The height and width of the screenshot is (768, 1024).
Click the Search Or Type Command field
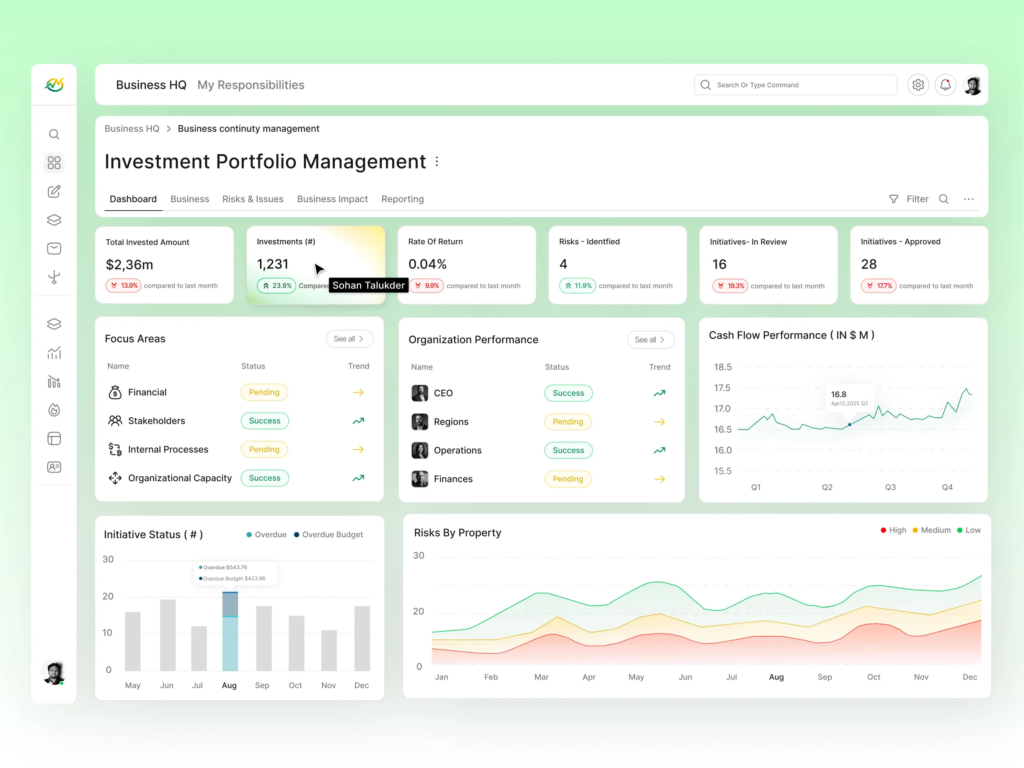click(x=795, y=85)
